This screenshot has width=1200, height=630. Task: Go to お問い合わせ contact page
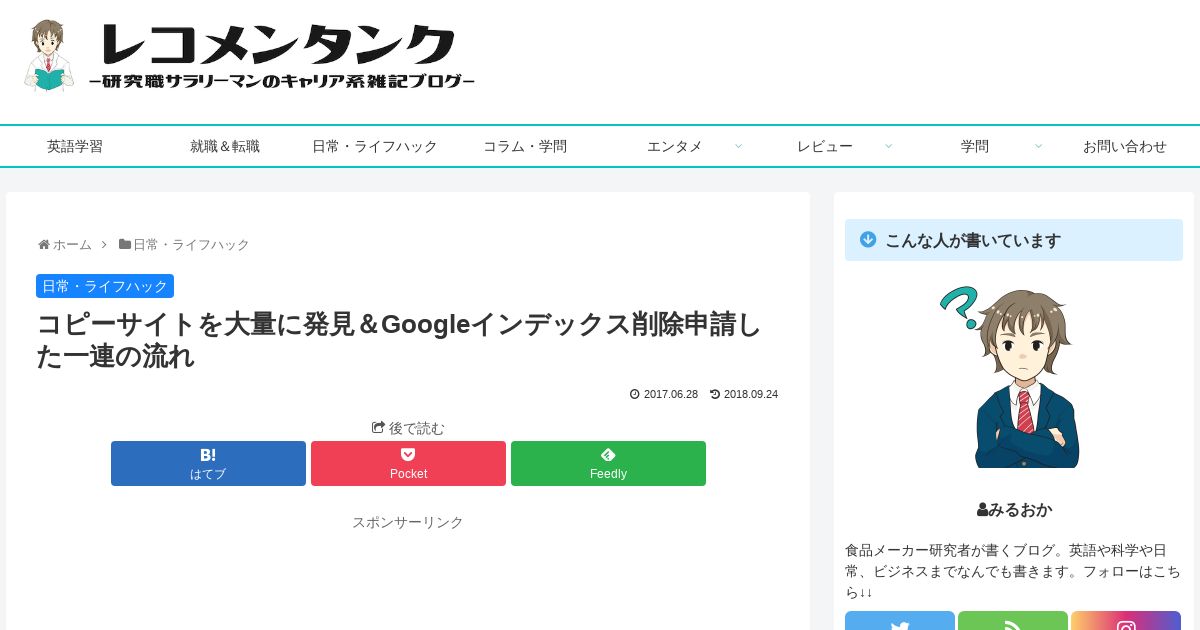point(1125,146)
